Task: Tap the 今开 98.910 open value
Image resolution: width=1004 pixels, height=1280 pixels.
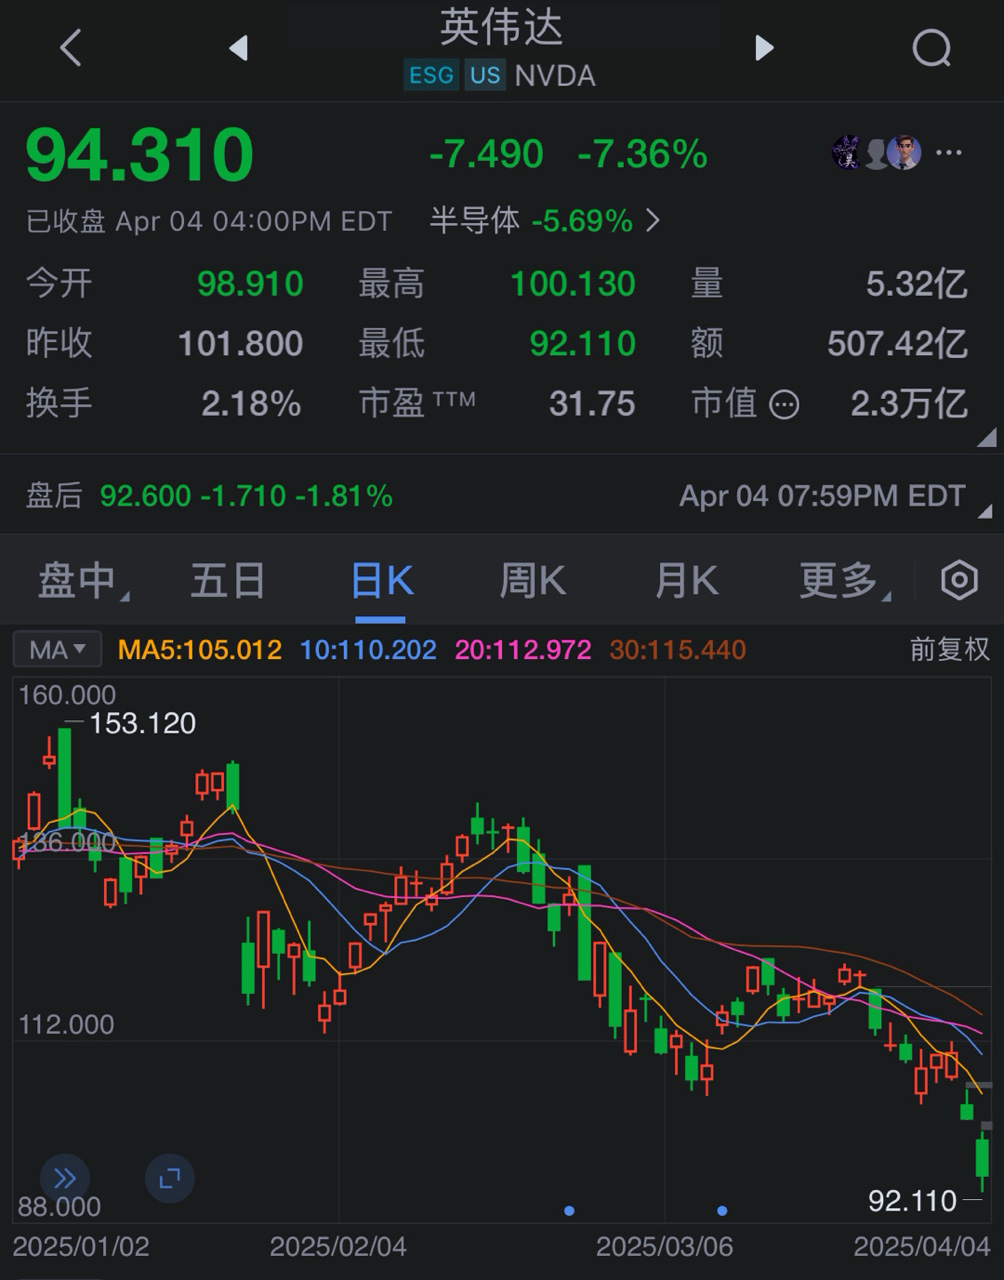Action: 250,284
